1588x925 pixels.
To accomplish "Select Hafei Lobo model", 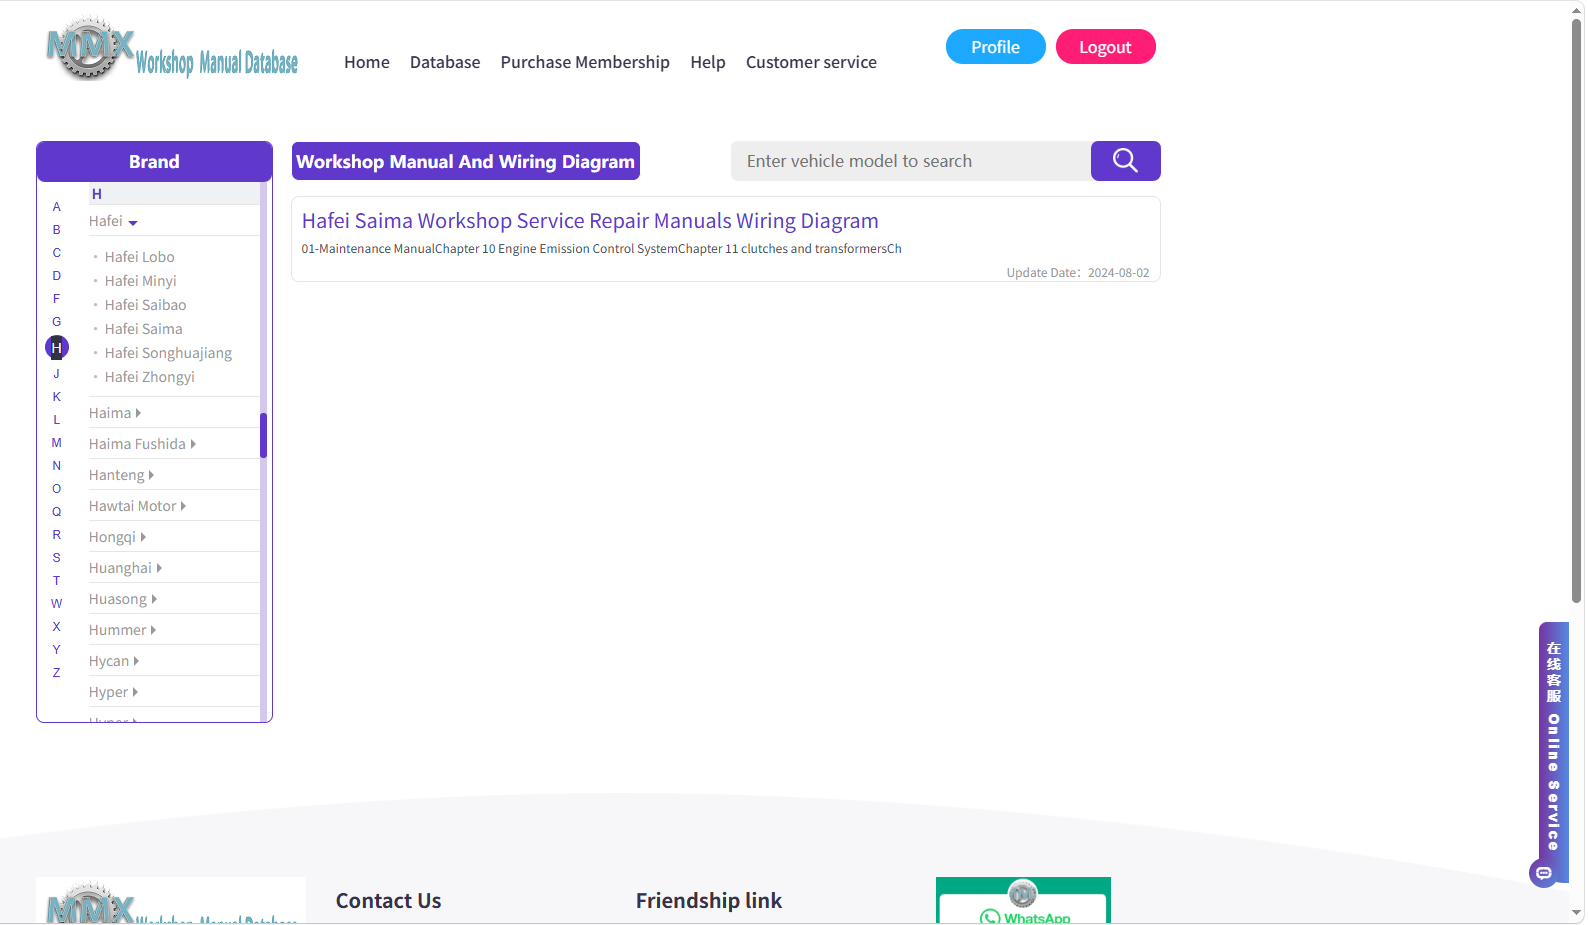I will 139,257.
